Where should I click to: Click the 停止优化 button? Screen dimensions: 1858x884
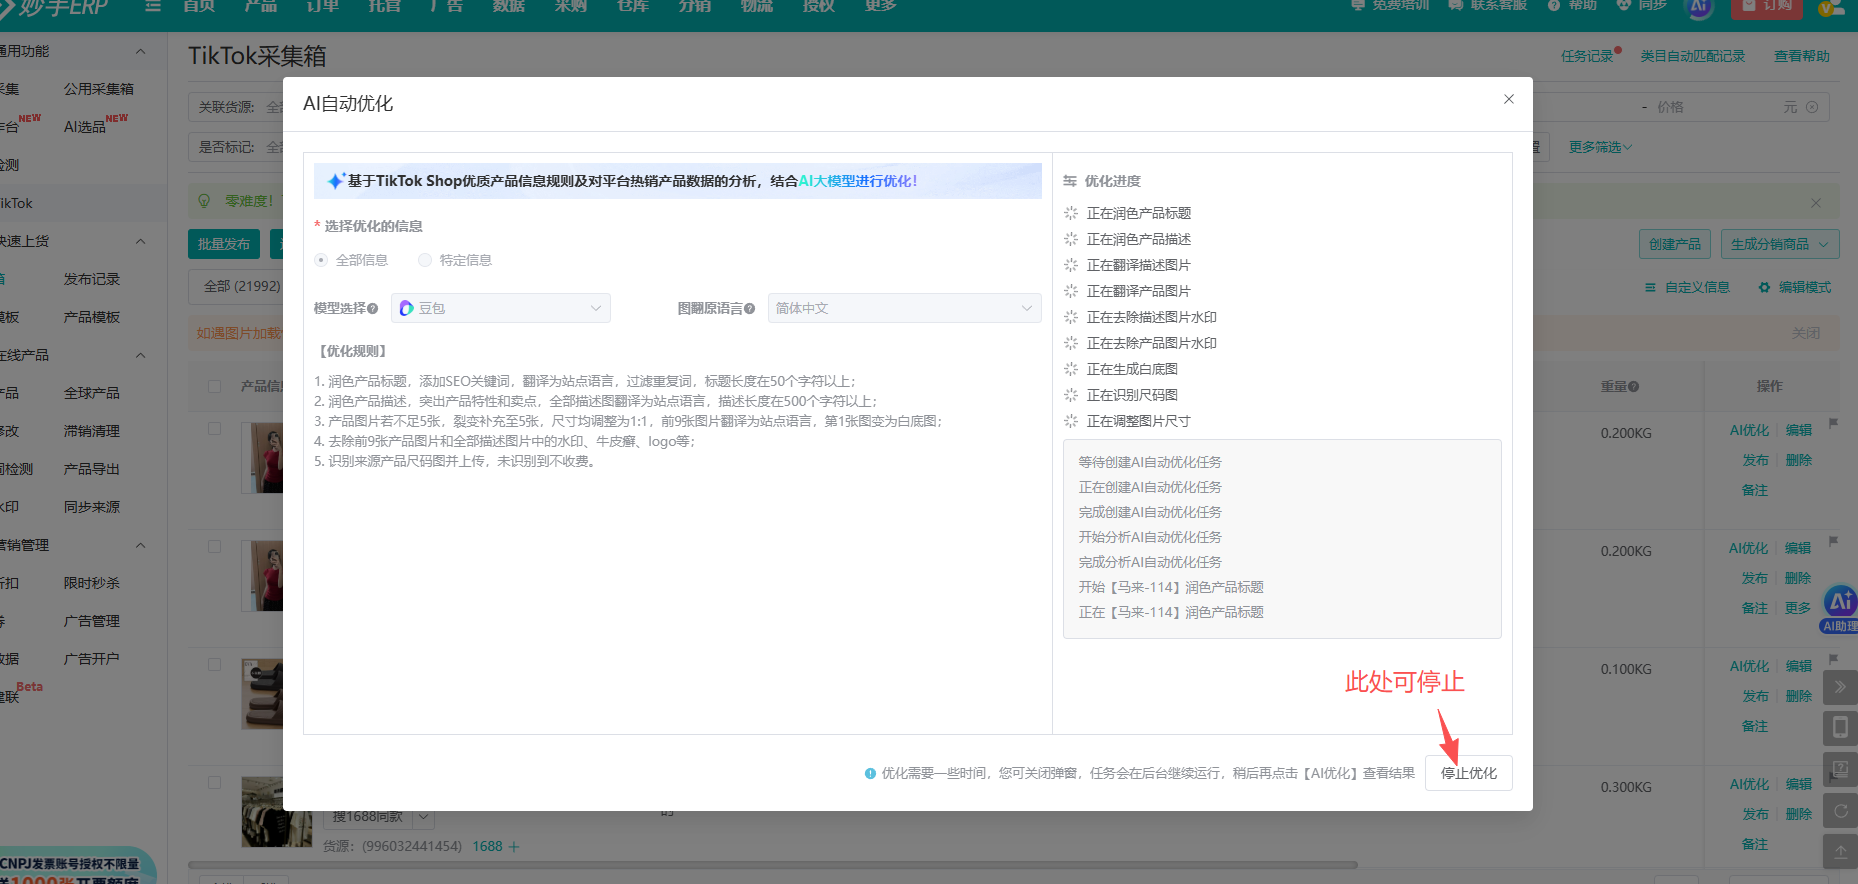(1468, 773)
